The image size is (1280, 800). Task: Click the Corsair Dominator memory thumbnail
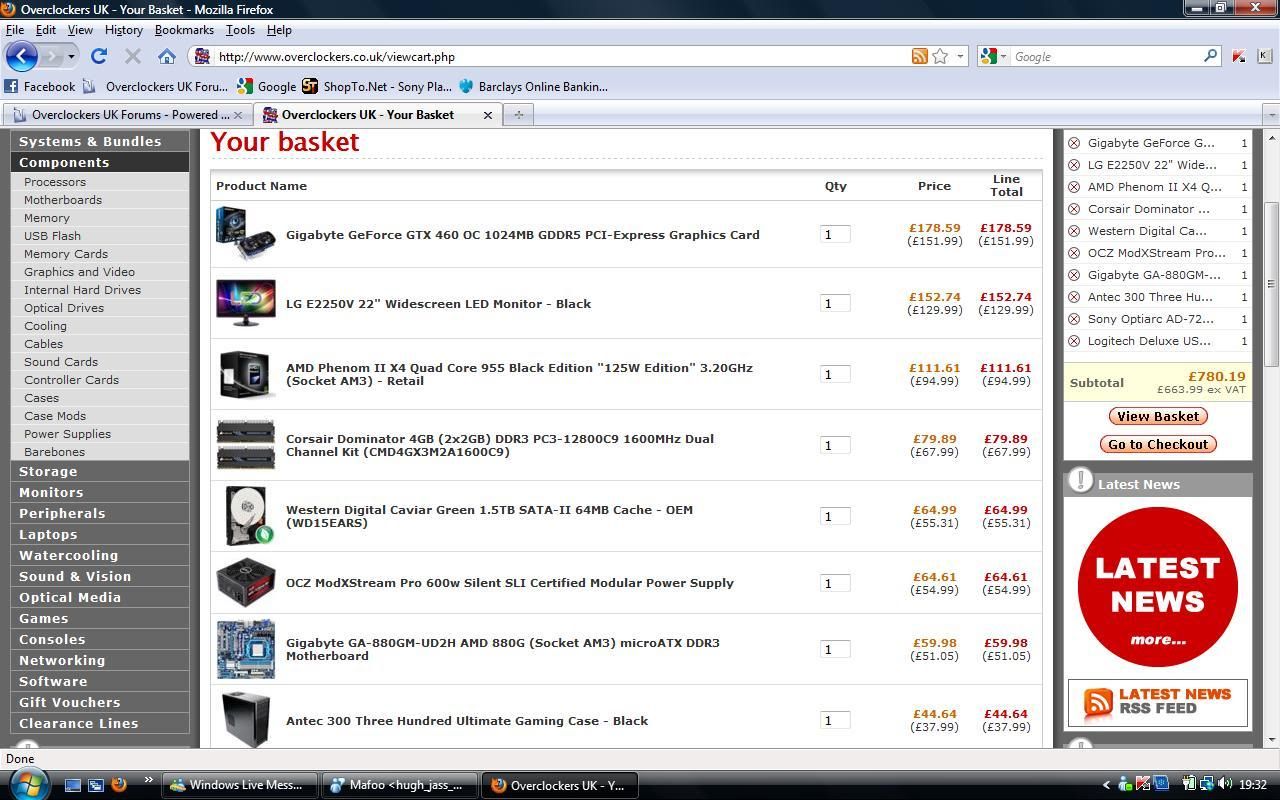[x=246, y=445]
